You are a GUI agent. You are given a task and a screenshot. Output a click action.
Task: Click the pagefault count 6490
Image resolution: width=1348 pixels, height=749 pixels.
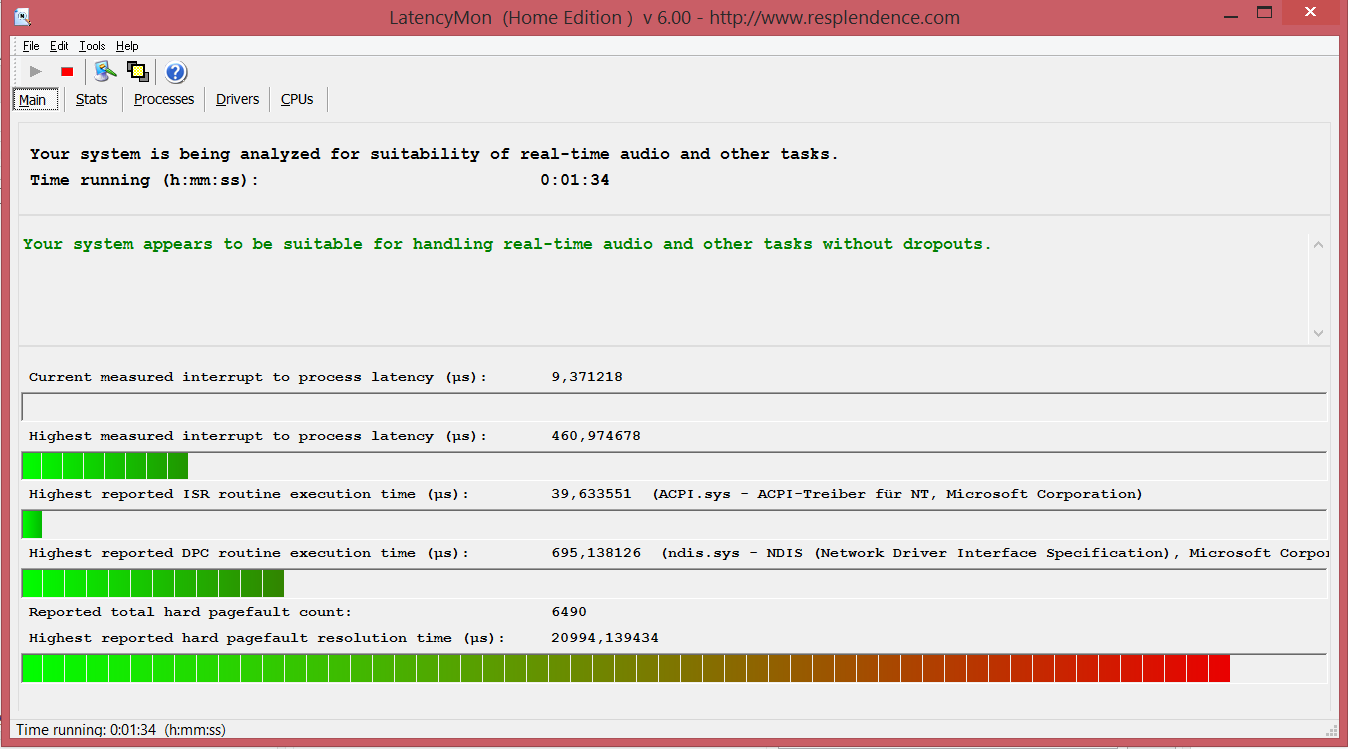tap(569, 612)
